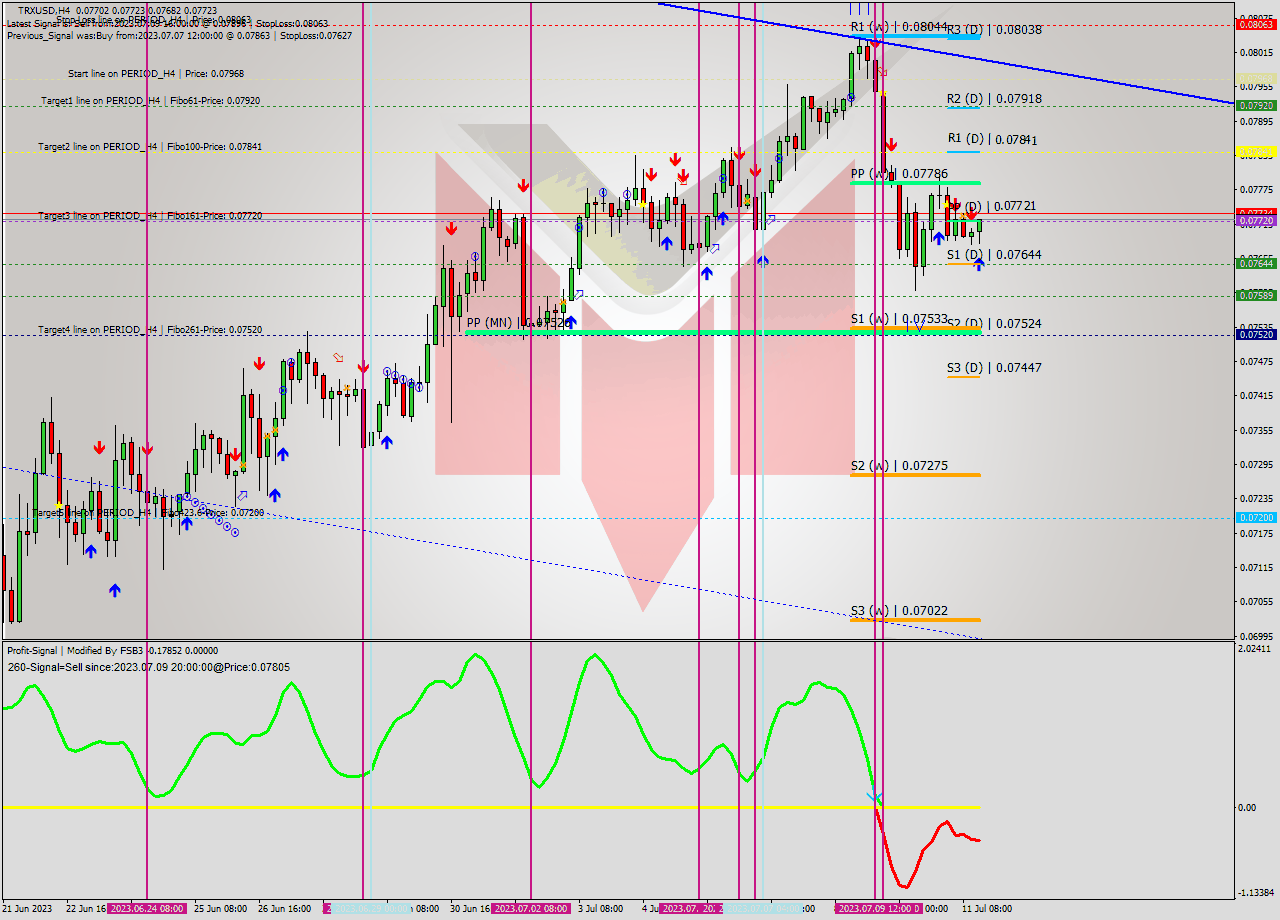Select the green 0.07920 price tag

[1256, 105]
